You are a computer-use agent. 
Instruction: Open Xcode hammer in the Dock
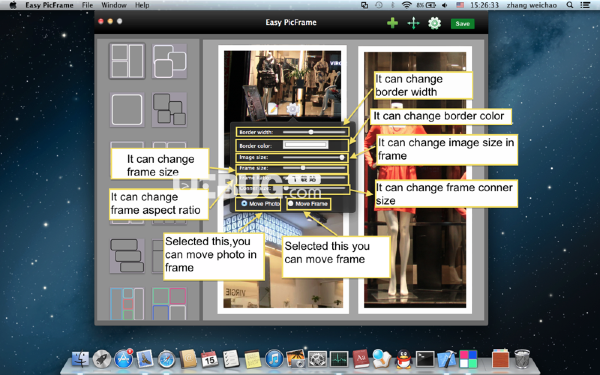pyautogui.click(x=447, y=359)
